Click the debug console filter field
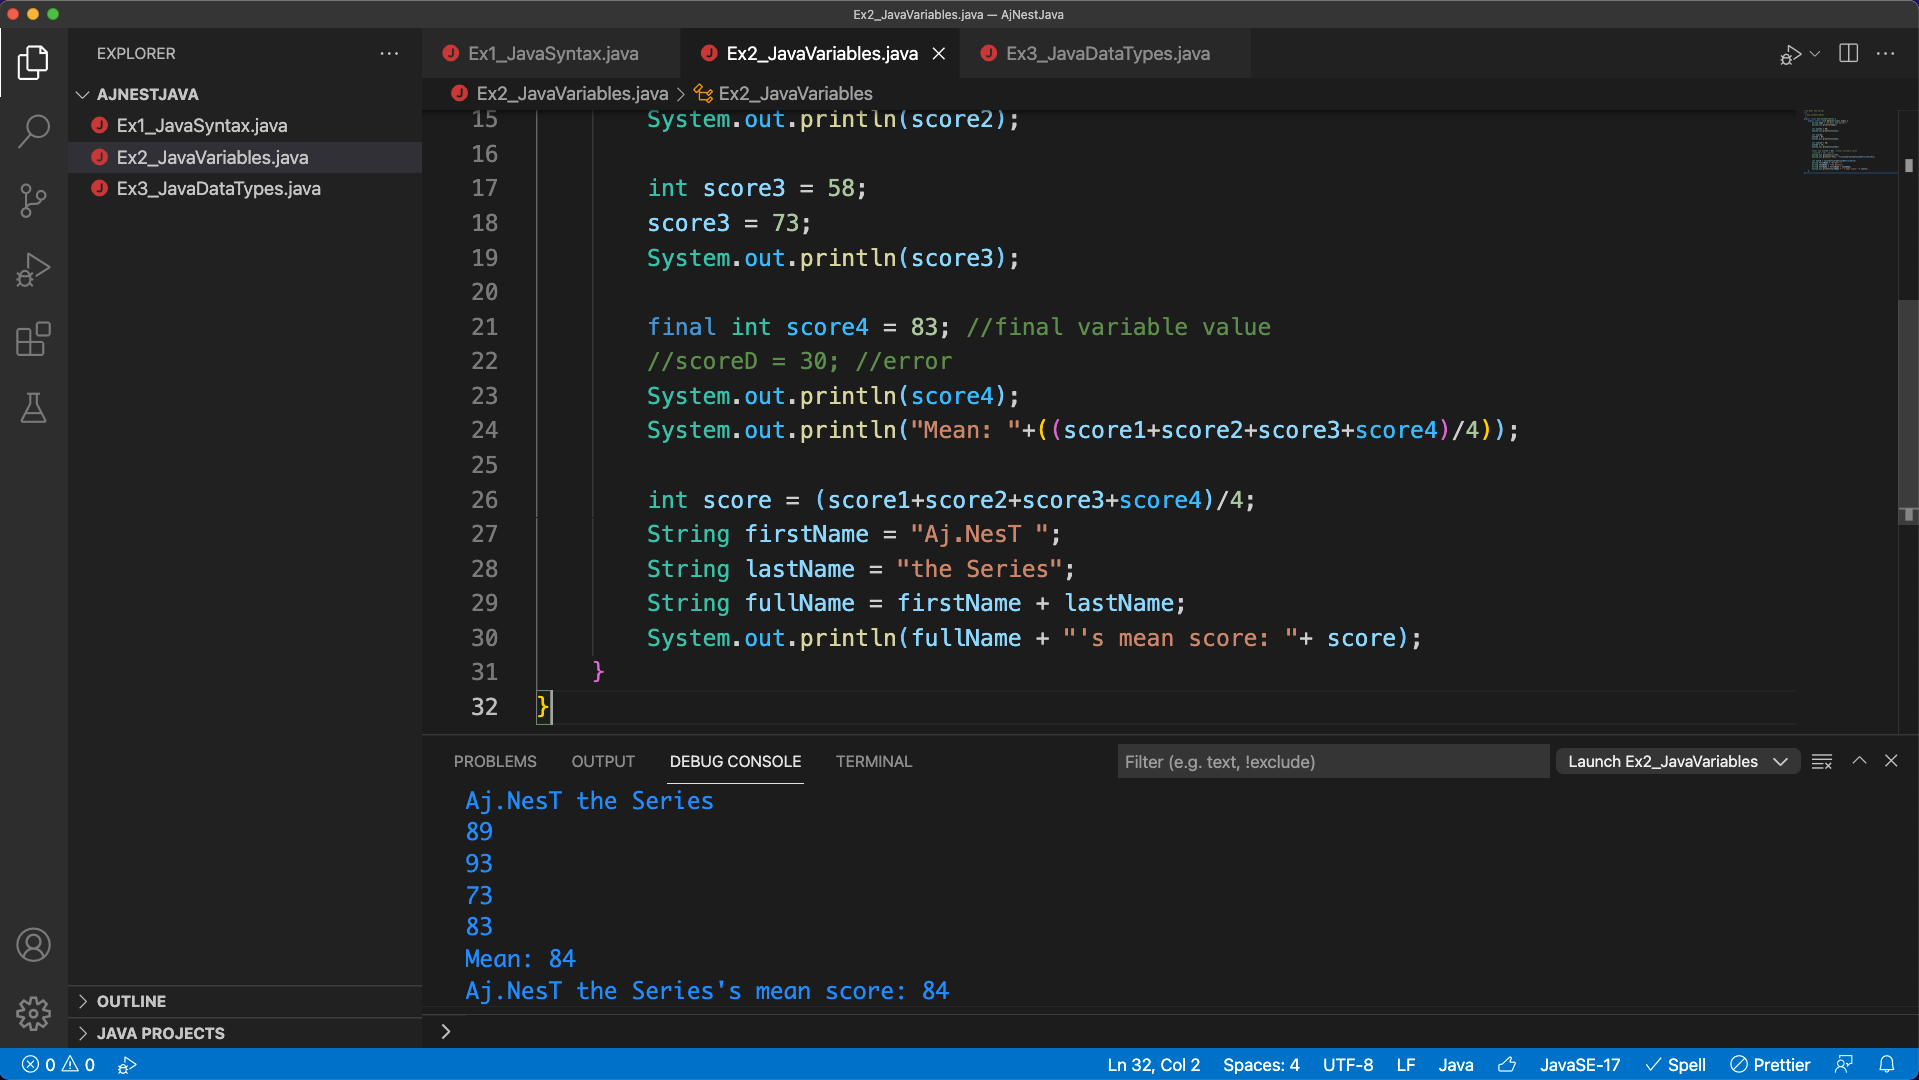The image size is (1919, 1080). pyautogui.click(x=1332, y=762)
